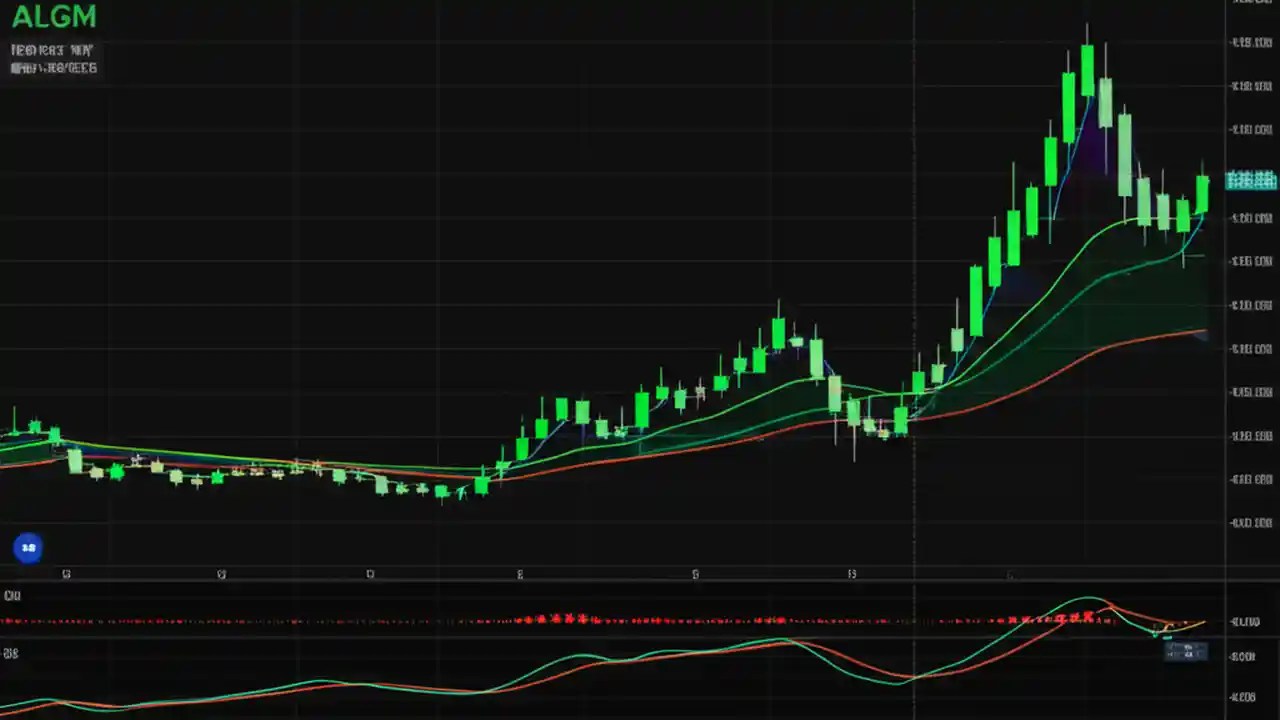Select the highlighted teal last-price tag
The image size is (1280, 720).
pyautogui.click(x=1251, y=181)
